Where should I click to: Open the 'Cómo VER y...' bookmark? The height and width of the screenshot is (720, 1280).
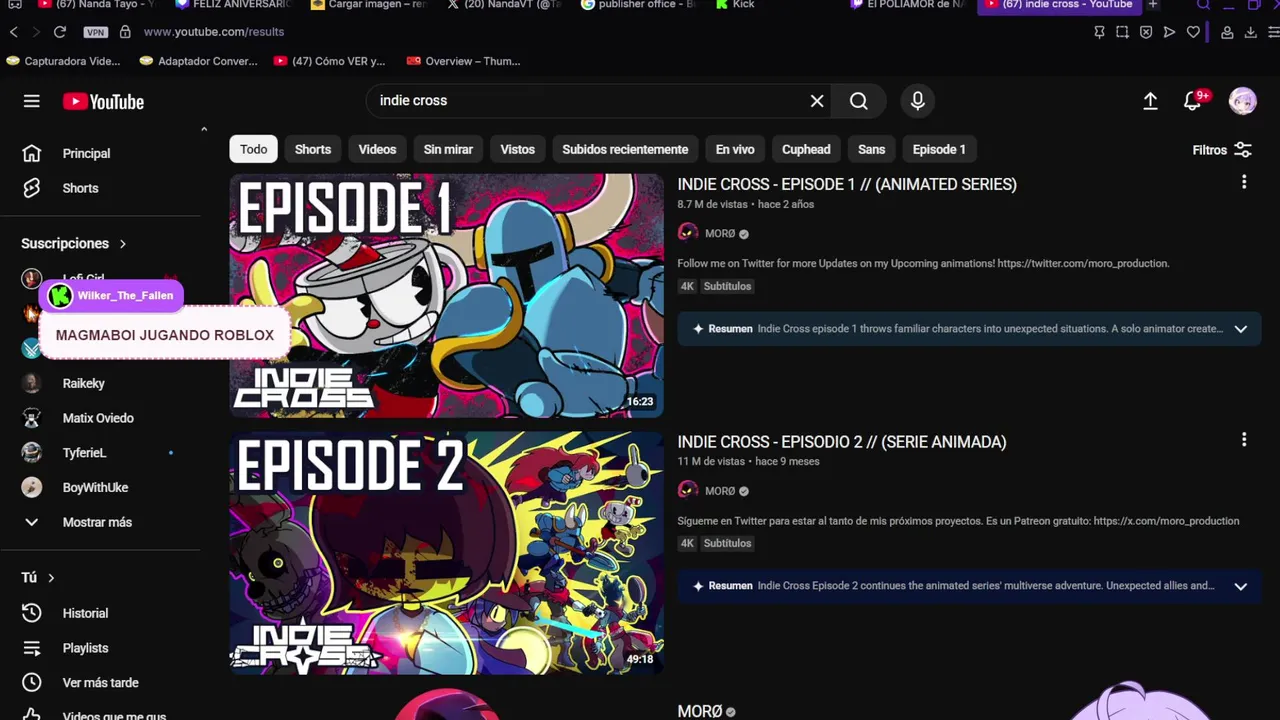pyautogui.click(x=329, y=61)
